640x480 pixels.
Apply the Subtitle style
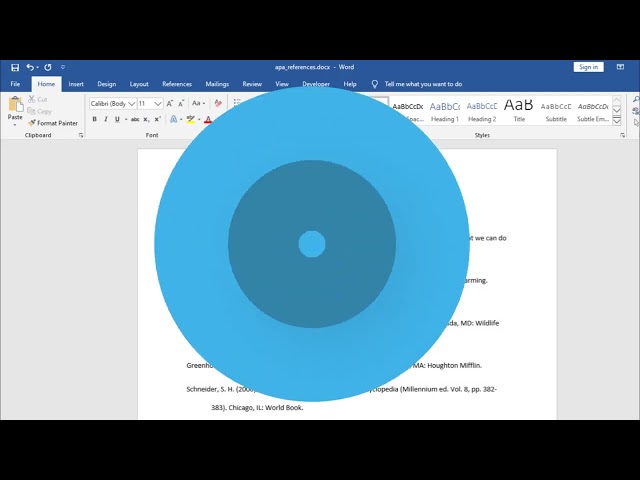[x=556, y=111]
